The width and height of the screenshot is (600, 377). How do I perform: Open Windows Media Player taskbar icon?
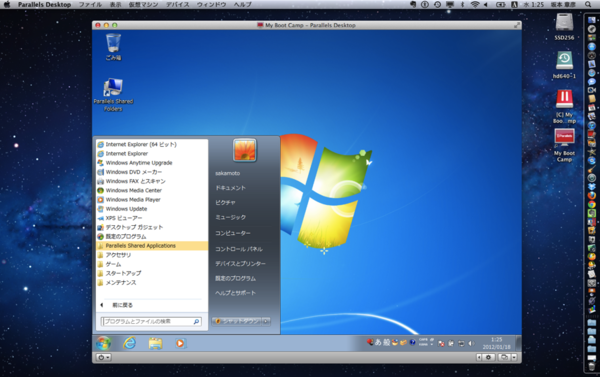pyautogui.click(x=180, y=343)
